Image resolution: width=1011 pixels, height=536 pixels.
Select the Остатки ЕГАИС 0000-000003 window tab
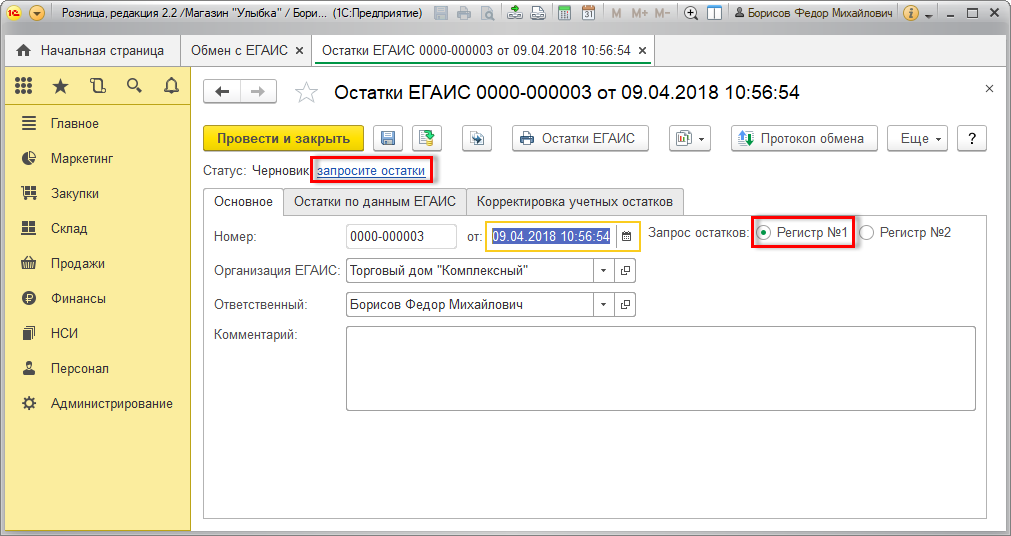point(476,50)
